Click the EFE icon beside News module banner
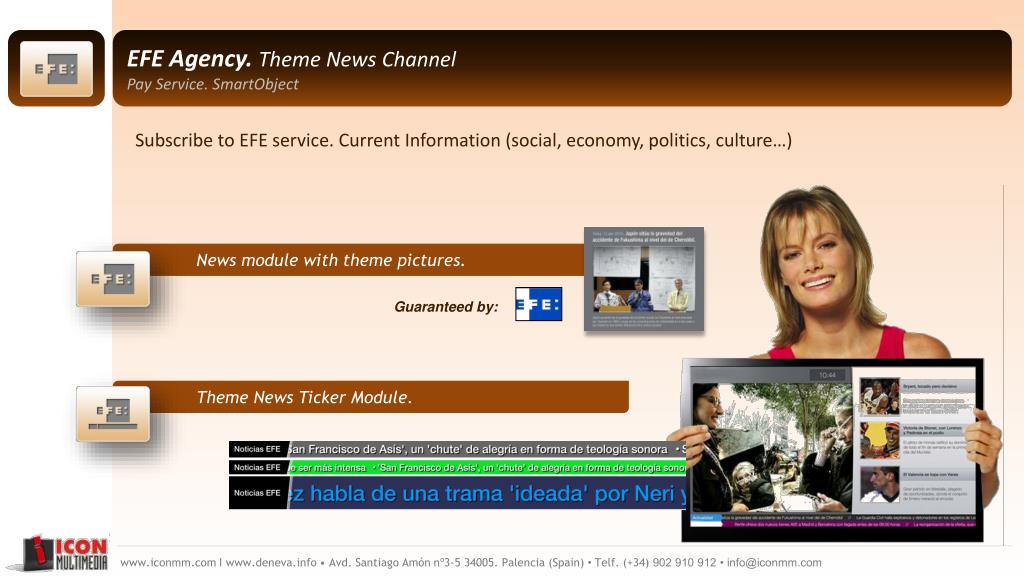1024x576 pixels. click(x=113, y=279)
